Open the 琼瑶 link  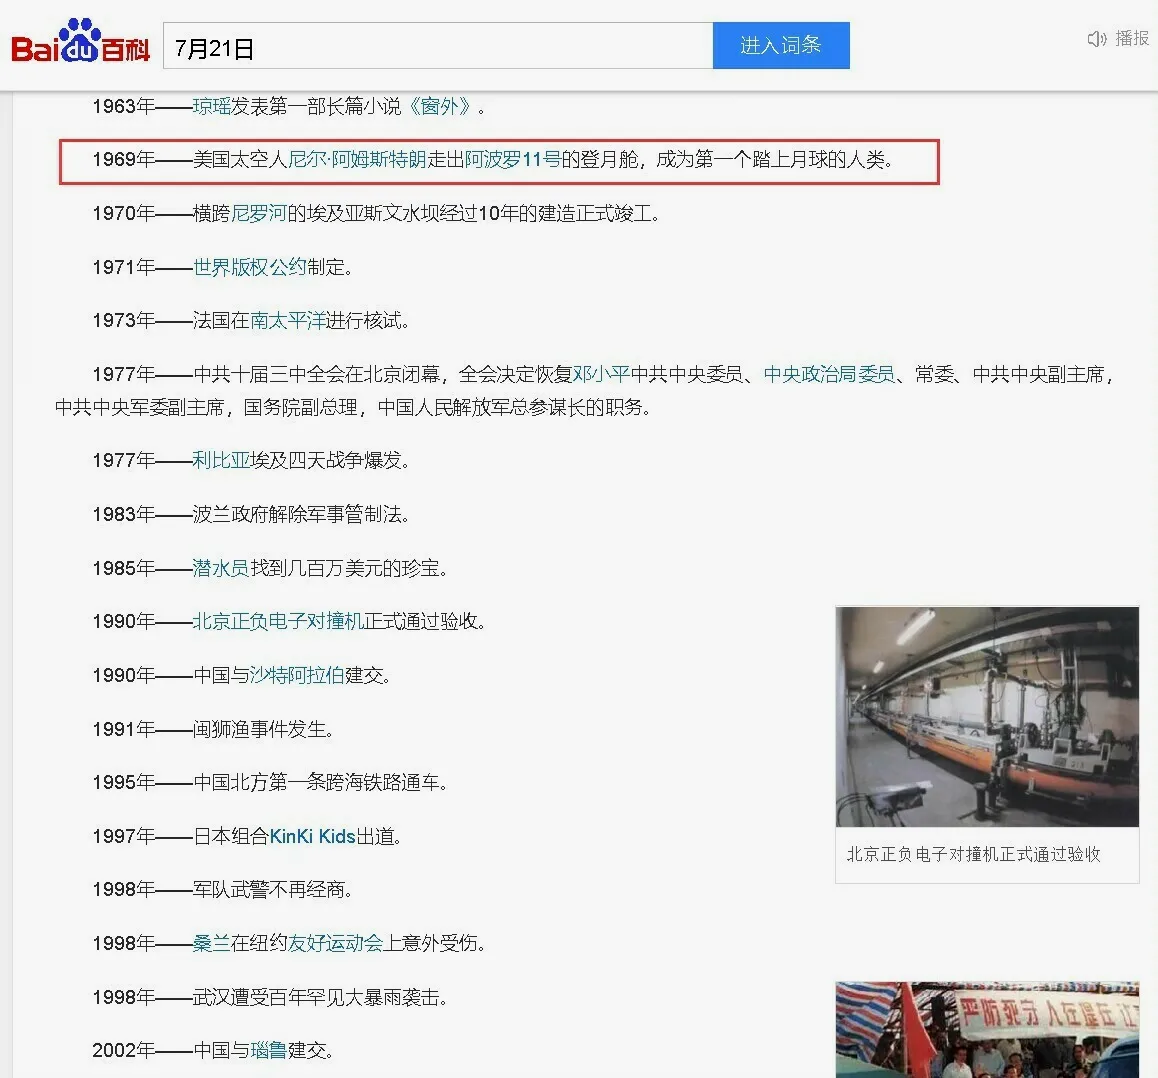(x=211, y=106)
